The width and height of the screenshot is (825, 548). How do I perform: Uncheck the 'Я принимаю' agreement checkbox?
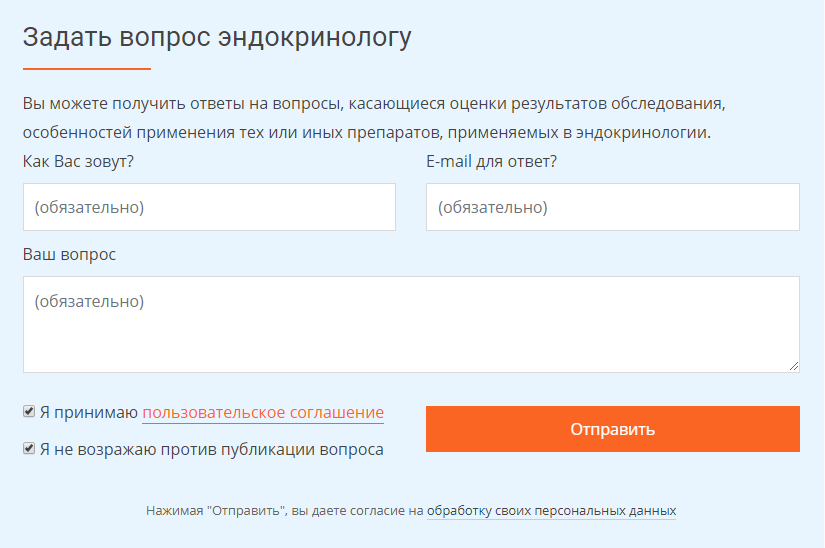pos(29,412)
